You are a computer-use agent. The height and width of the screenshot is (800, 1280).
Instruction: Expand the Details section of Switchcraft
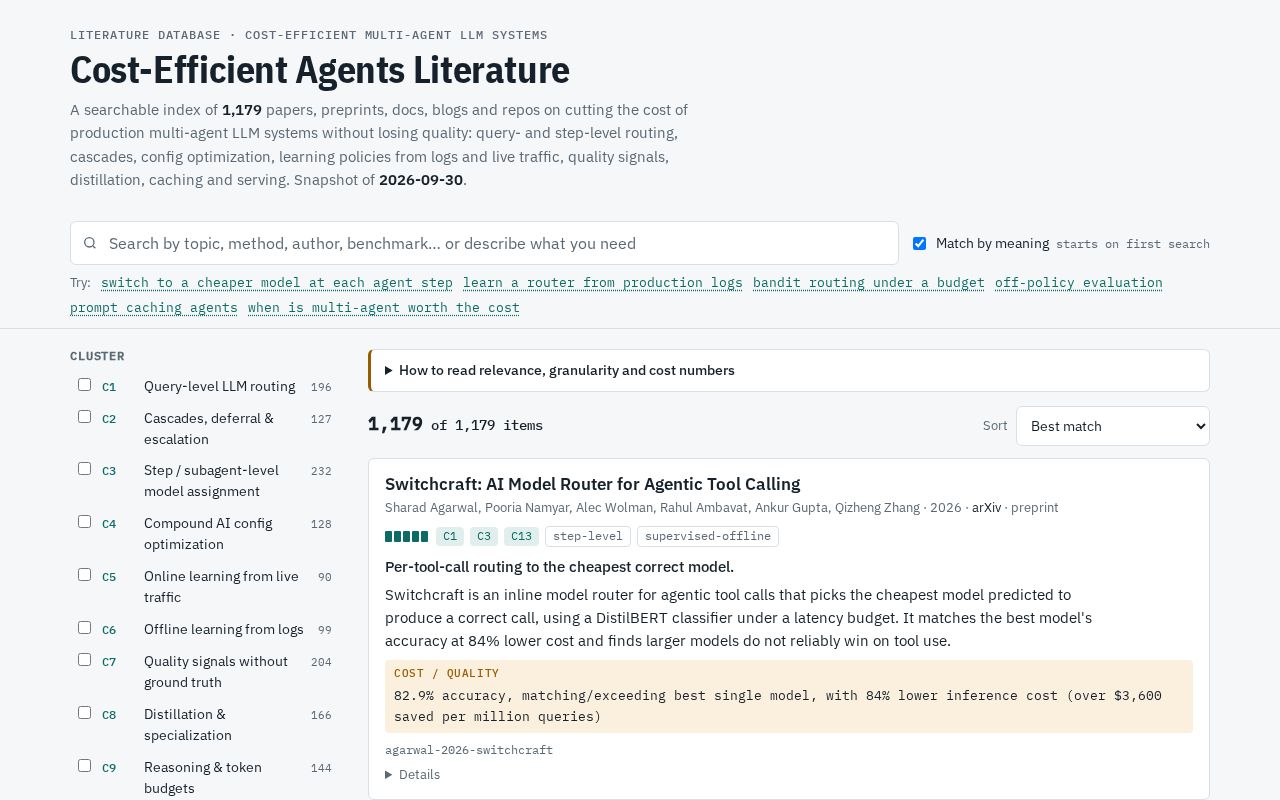[412, 774]
